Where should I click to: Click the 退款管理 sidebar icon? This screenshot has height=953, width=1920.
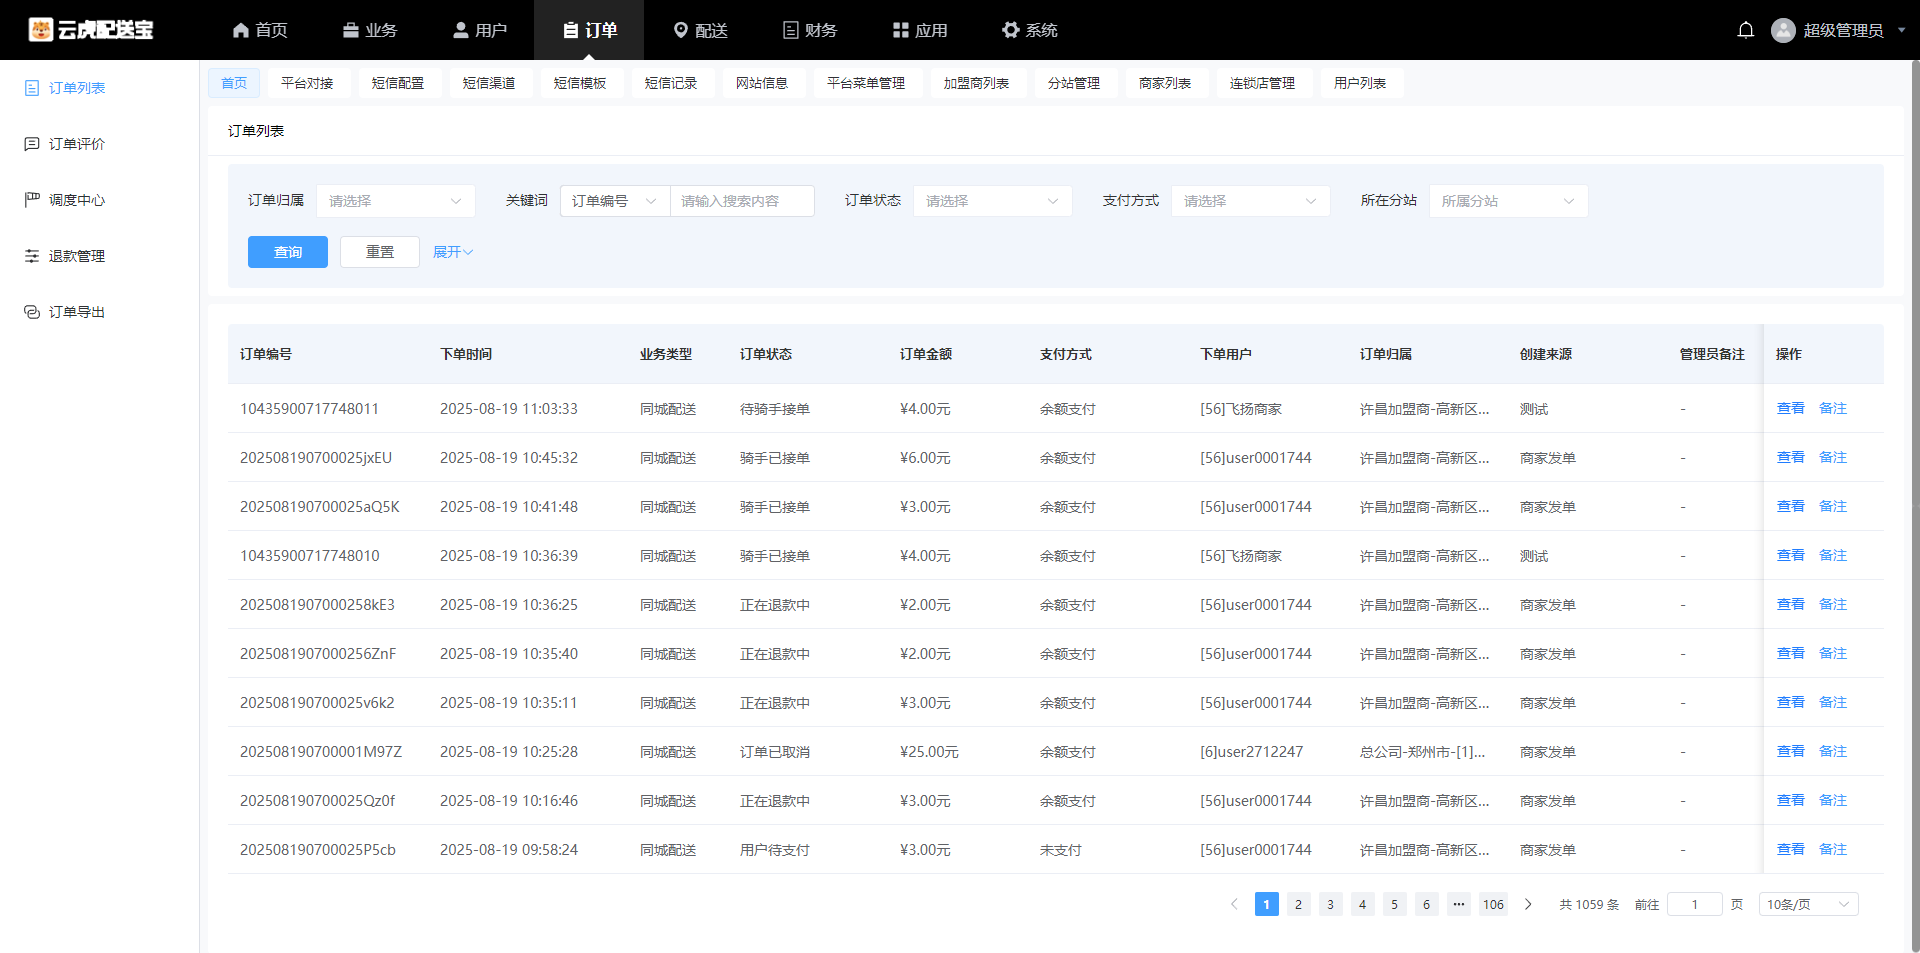click(32, 256)
